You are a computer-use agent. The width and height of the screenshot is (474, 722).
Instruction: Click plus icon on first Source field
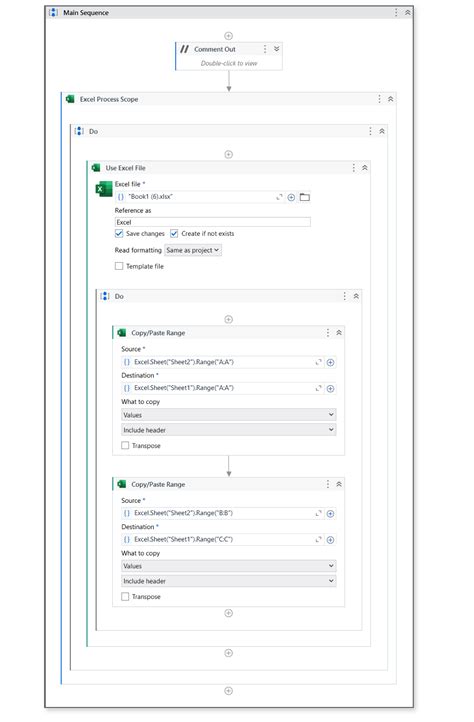click(x=330, y=362)
